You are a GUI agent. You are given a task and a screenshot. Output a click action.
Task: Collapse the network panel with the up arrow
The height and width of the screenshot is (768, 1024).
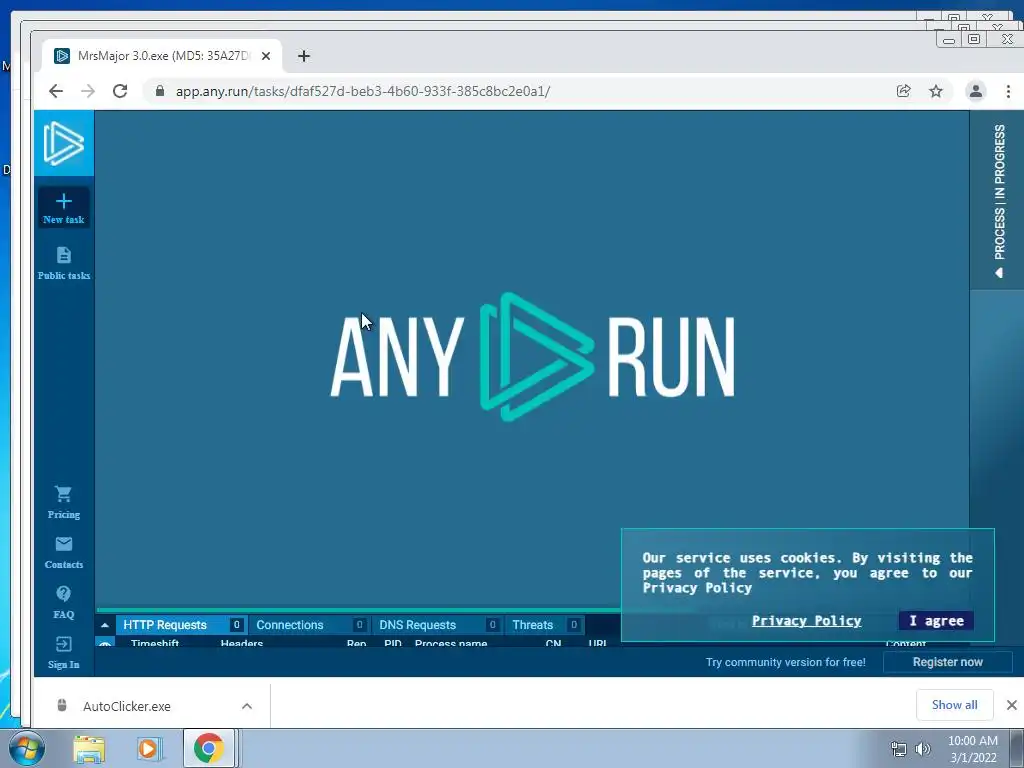click(x=104, y=625)
